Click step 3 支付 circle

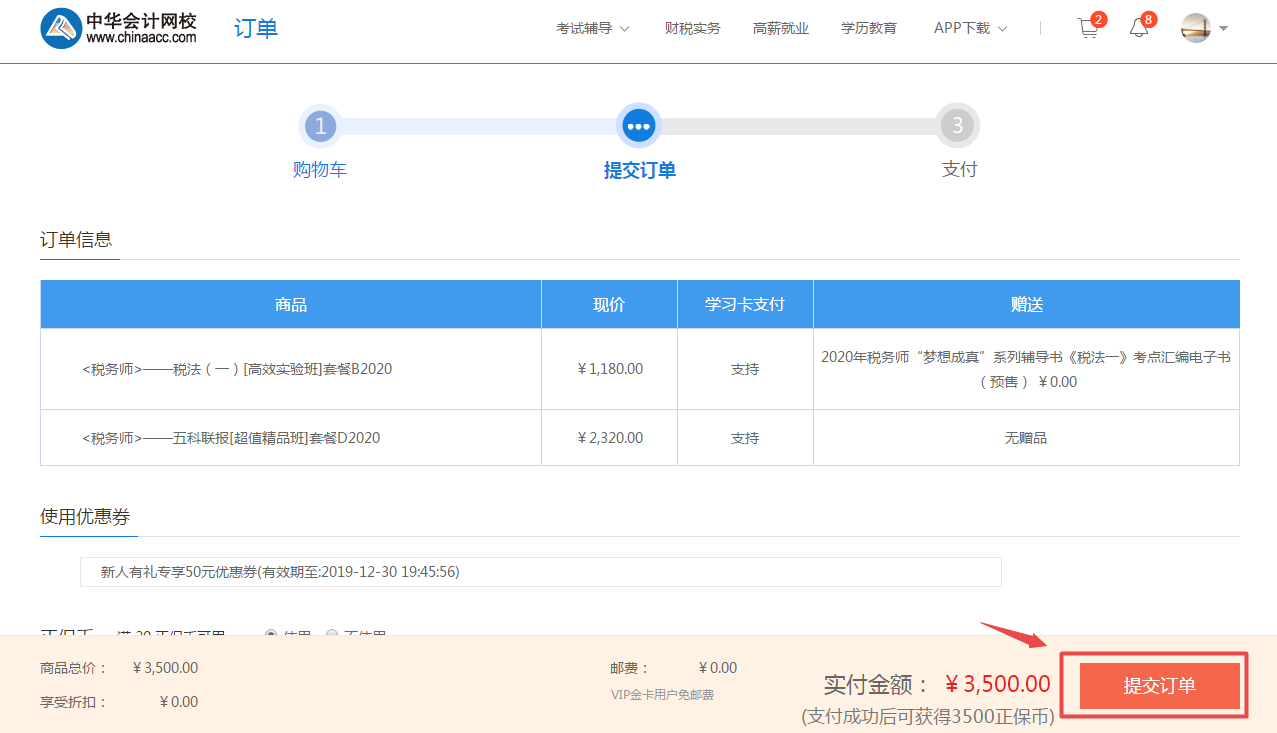[x=957, y=126]
